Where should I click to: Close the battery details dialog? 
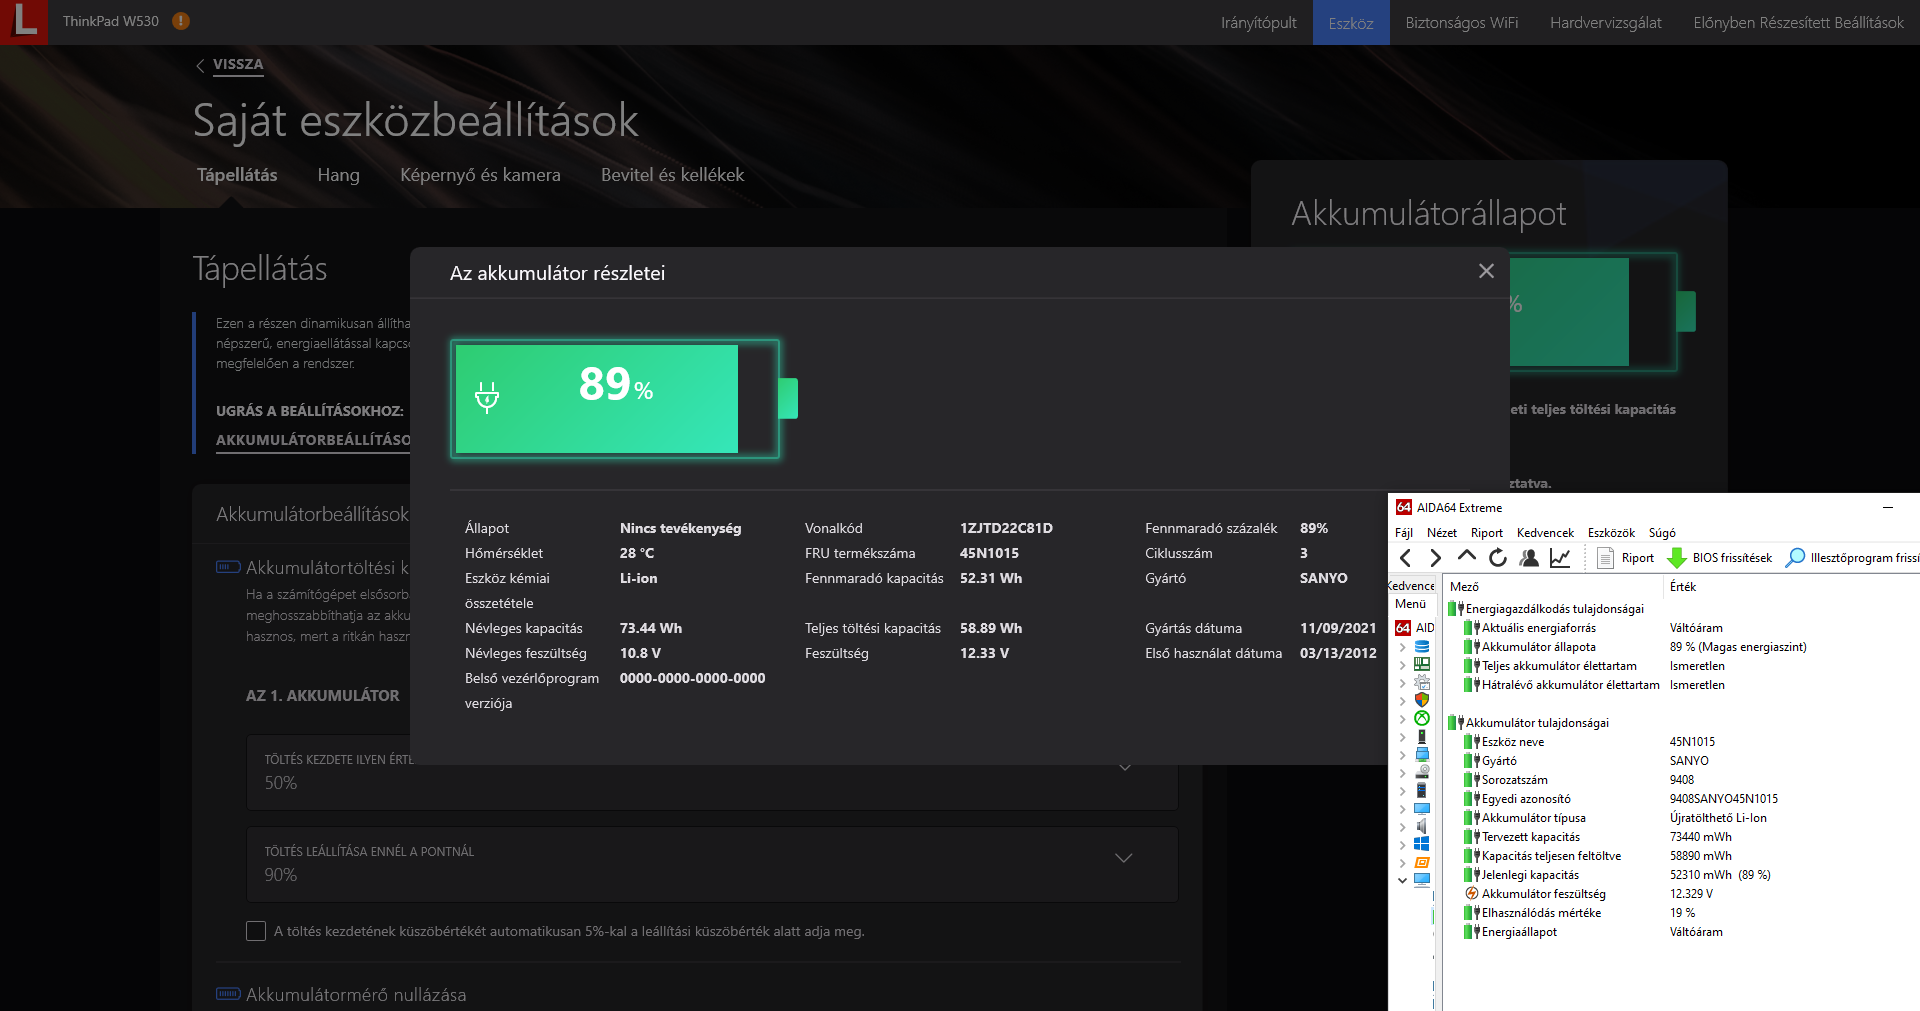click(x=1486, y=271)
